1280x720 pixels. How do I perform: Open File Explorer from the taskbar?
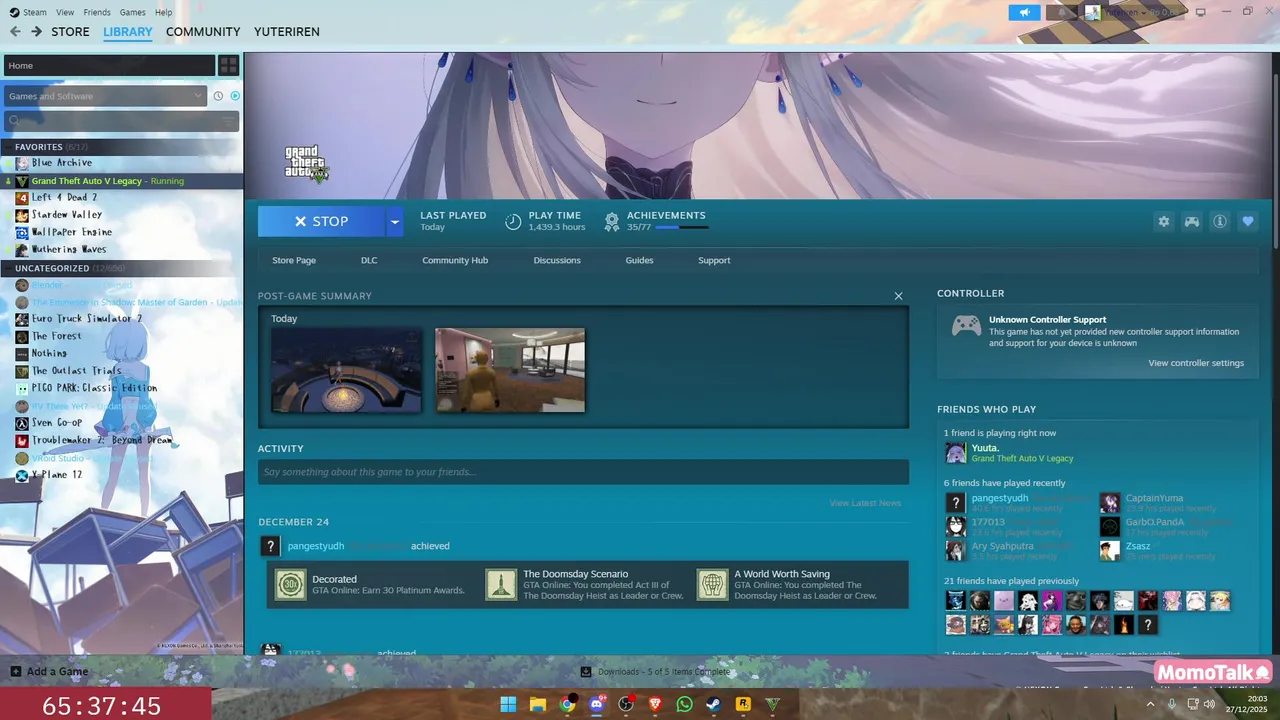pos(538,704)
